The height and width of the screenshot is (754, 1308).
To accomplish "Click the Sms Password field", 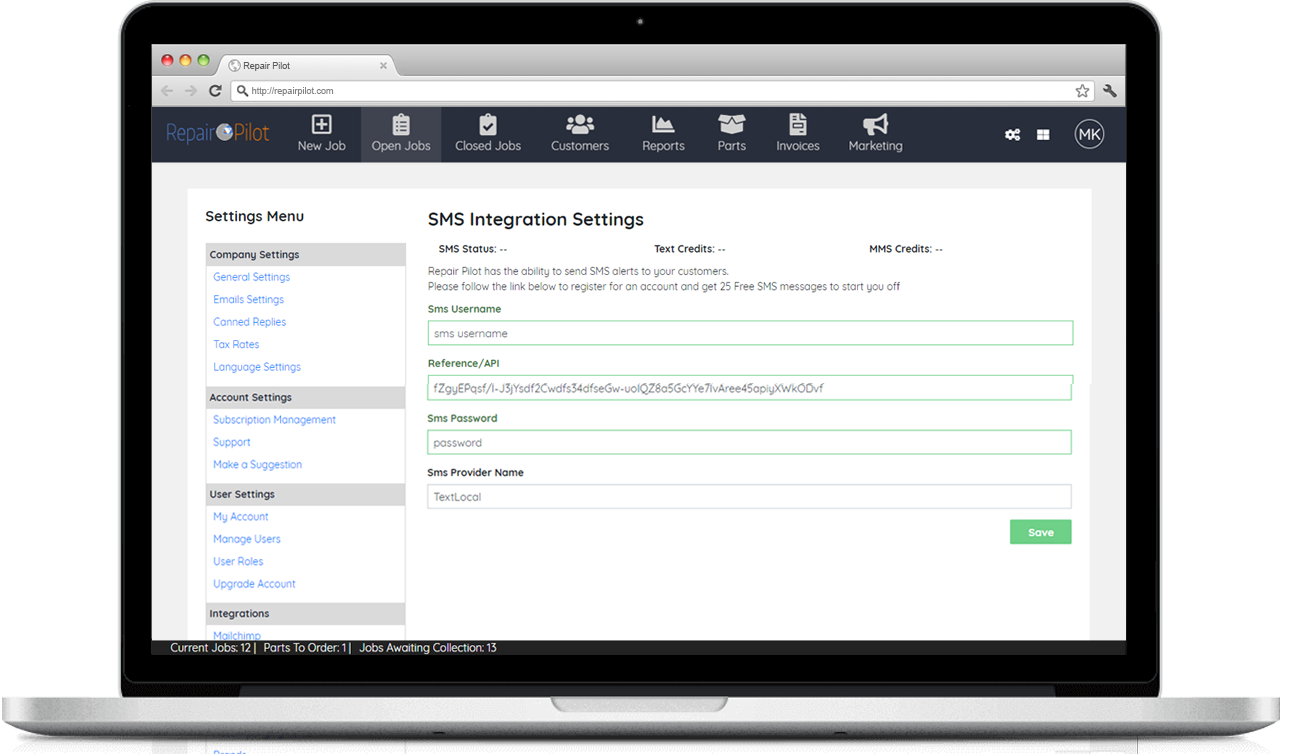I will click(749, 442).
